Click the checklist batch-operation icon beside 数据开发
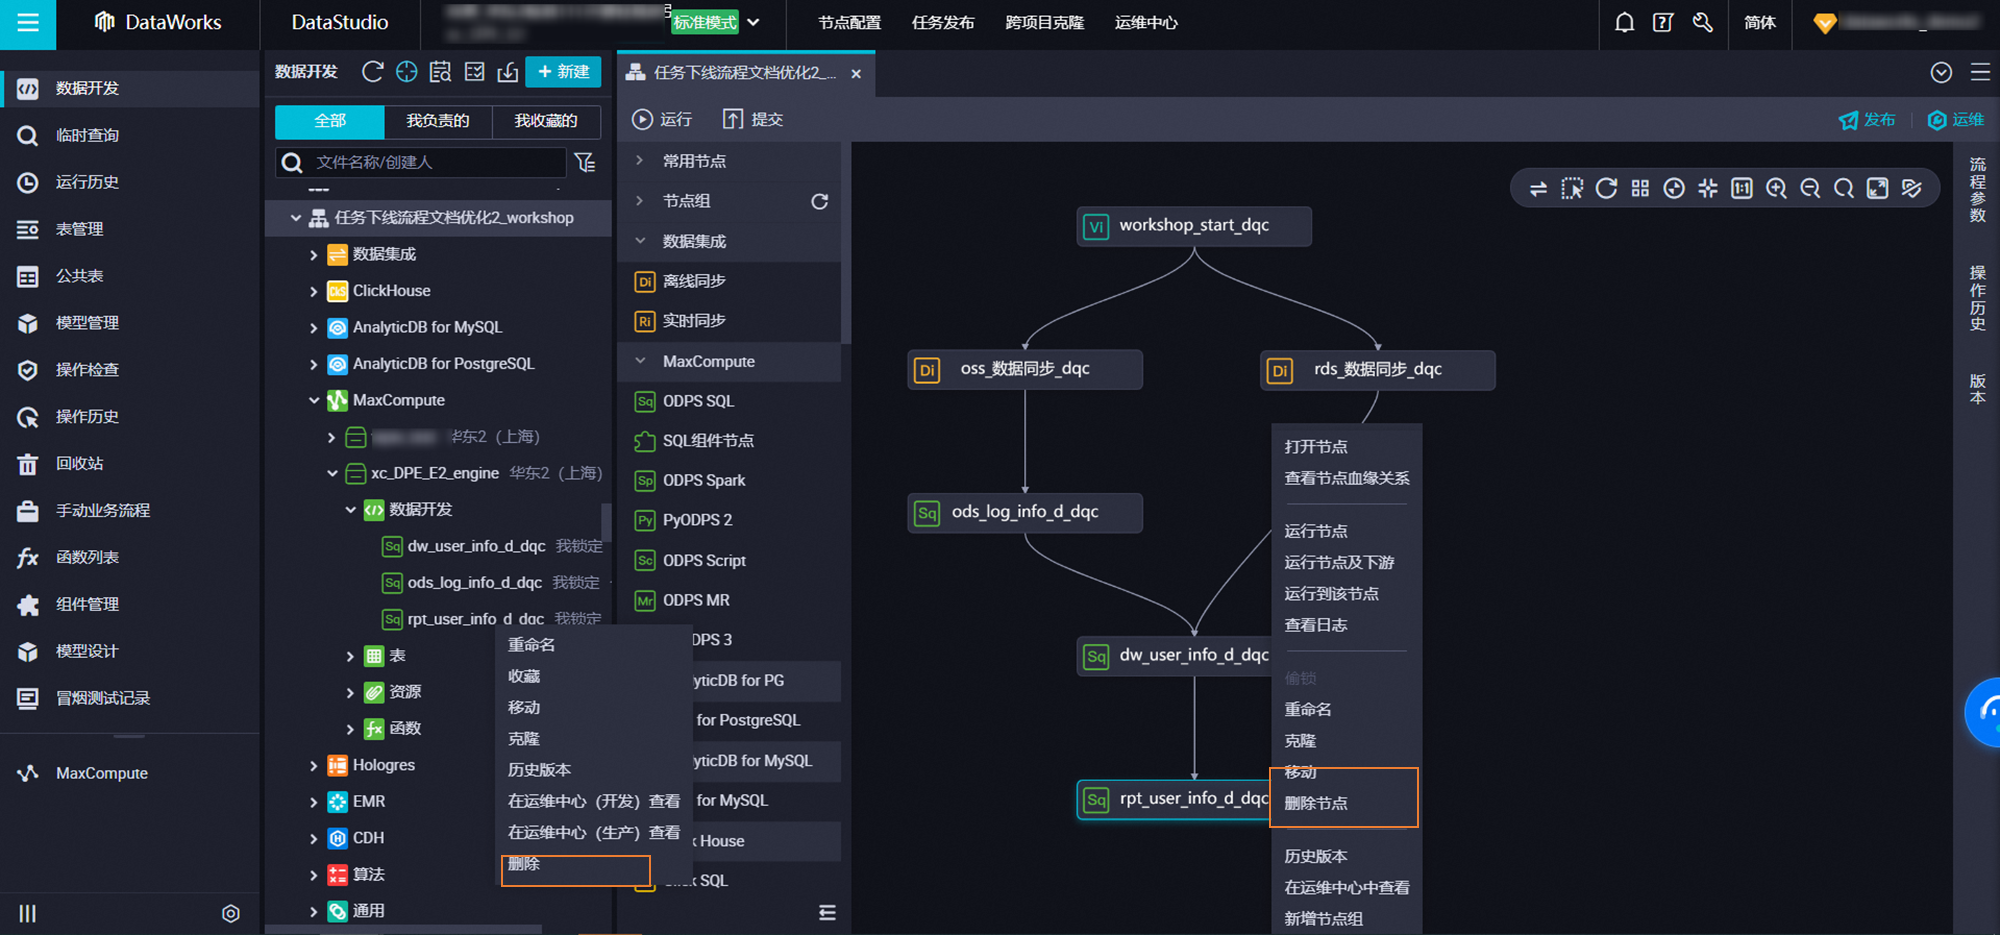This screenshot has width=2000, height=935. pos(475,72)
